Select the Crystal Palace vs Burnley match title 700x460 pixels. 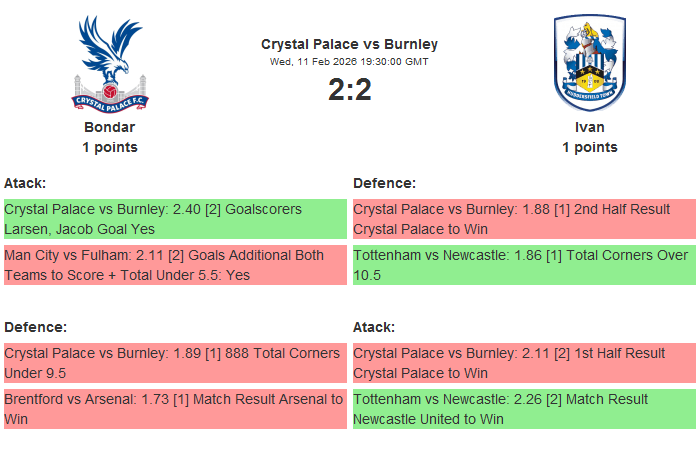pyautogui.click(x=349, y=44)
